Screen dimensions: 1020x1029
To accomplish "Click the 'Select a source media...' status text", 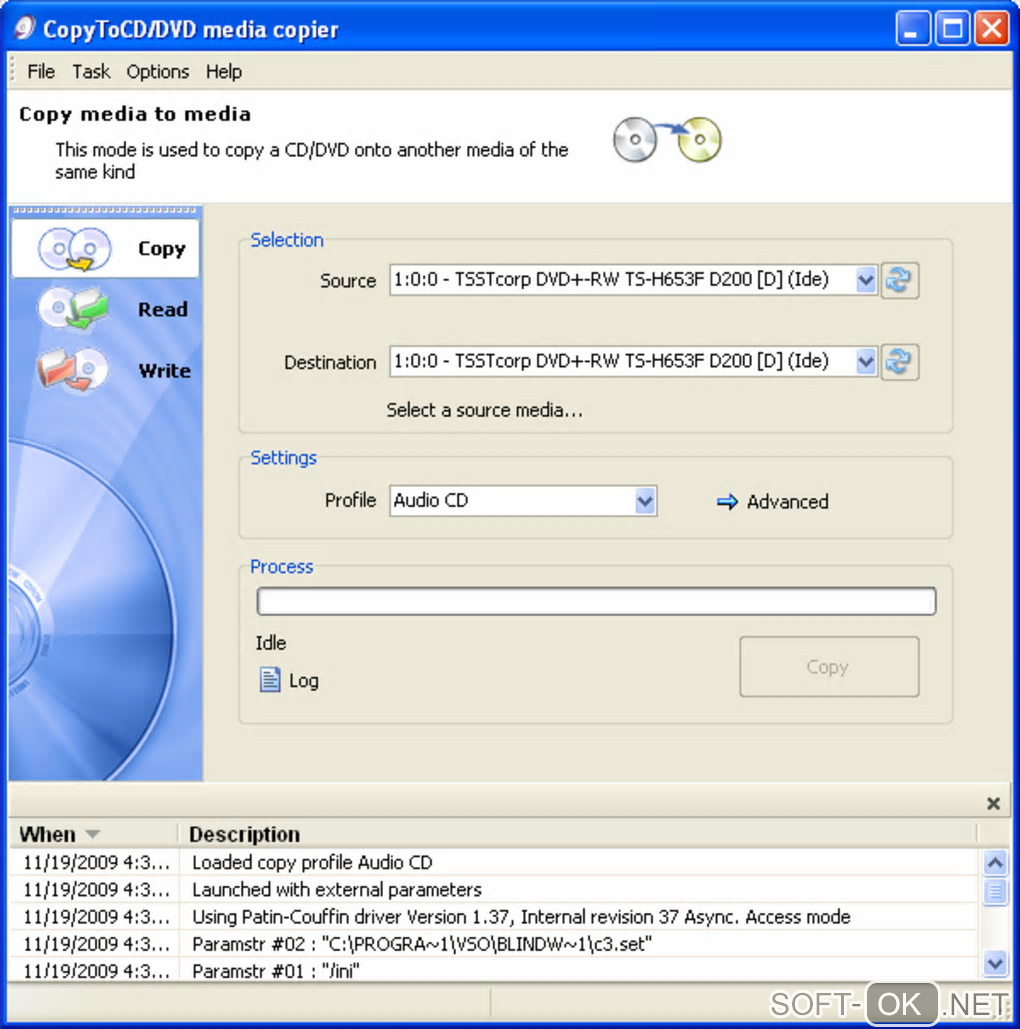I will [x=484, y=410].
